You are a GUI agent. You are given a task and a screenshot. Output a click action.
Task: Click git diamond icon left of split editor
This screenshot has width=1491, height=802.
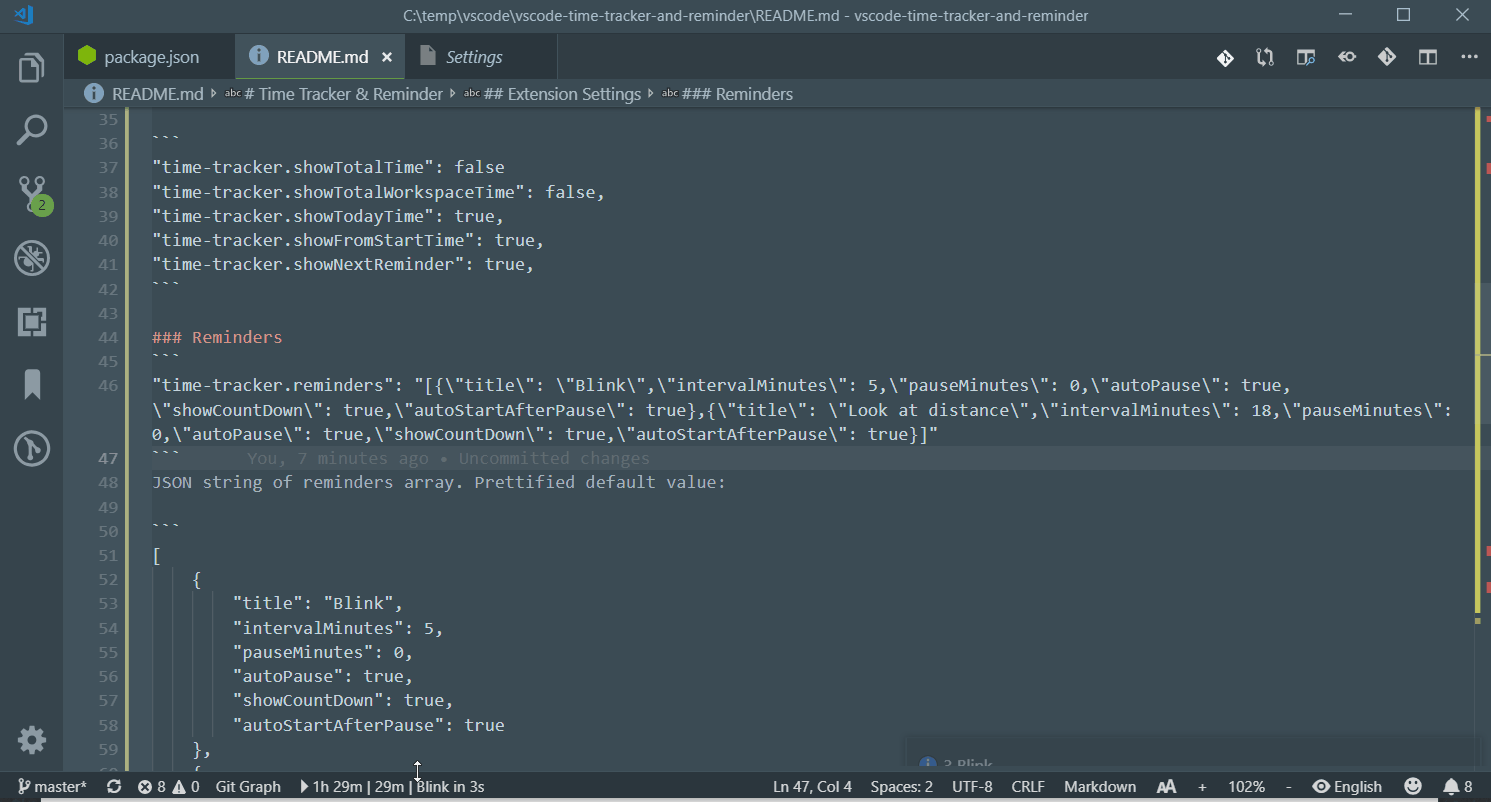[x=1387, y=58]
